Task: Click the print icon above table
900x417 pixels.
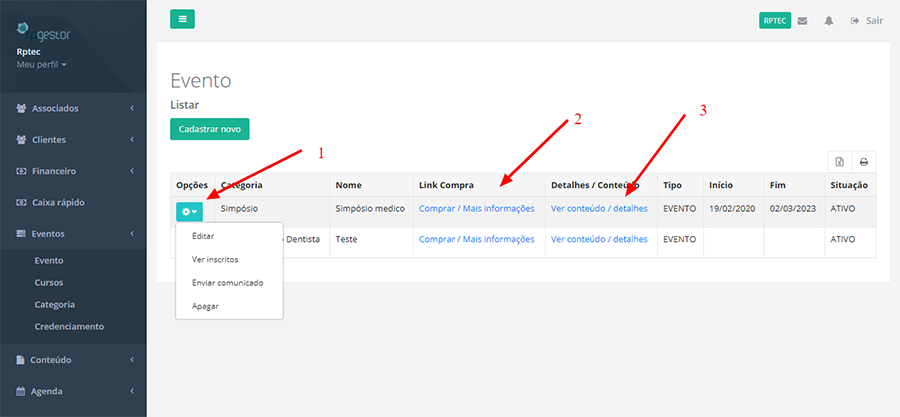Action: click(863, 161)
